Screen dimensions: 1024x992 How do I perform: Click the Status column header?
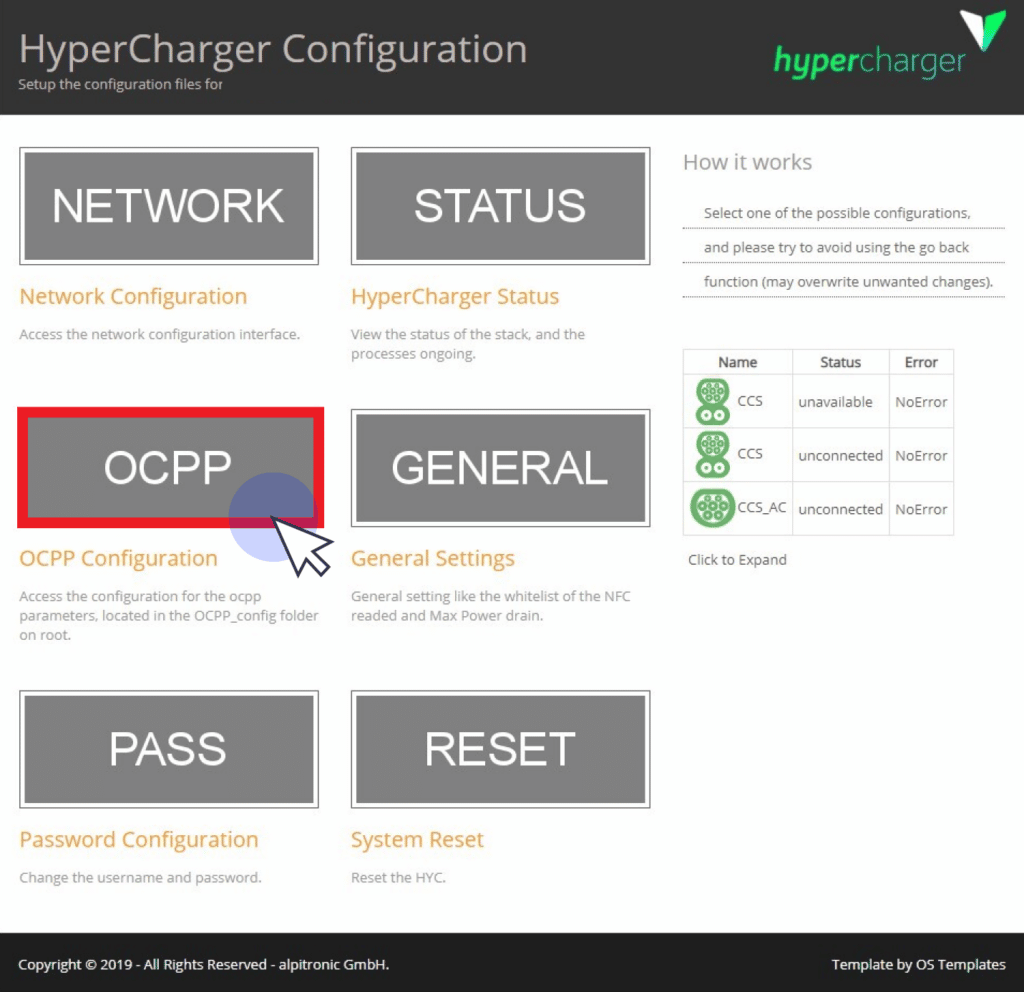(840, 362)
